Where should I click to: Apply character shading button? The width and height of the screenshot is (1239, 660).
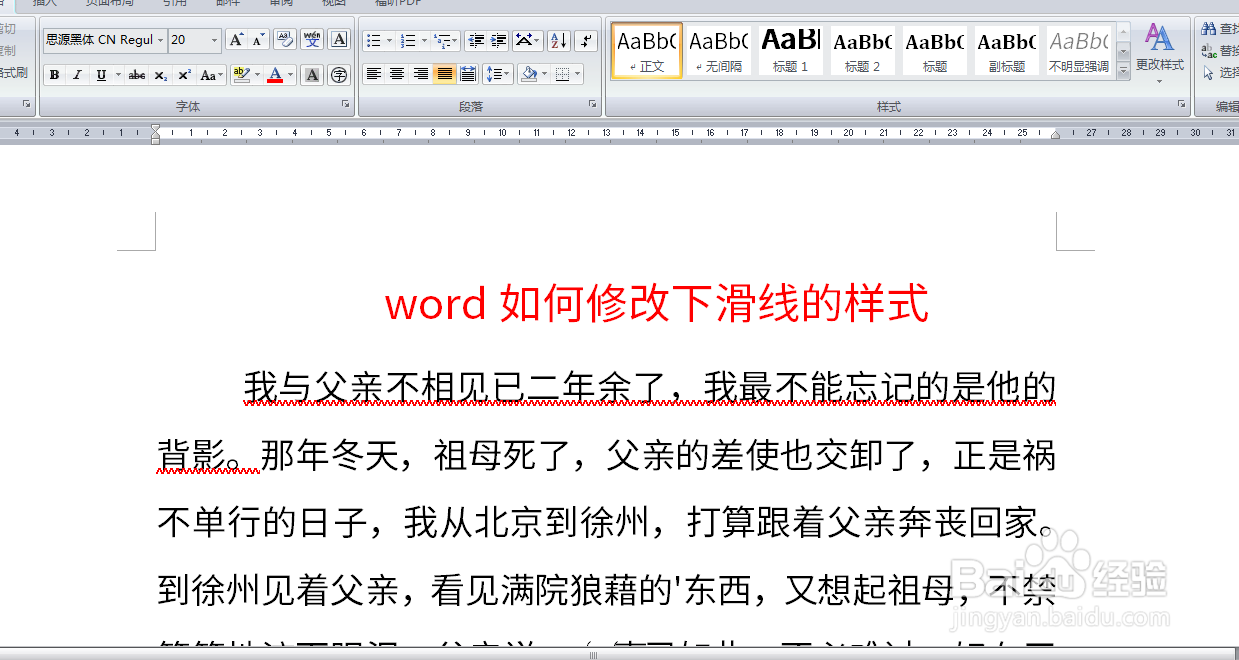click(x=313, y=75)
